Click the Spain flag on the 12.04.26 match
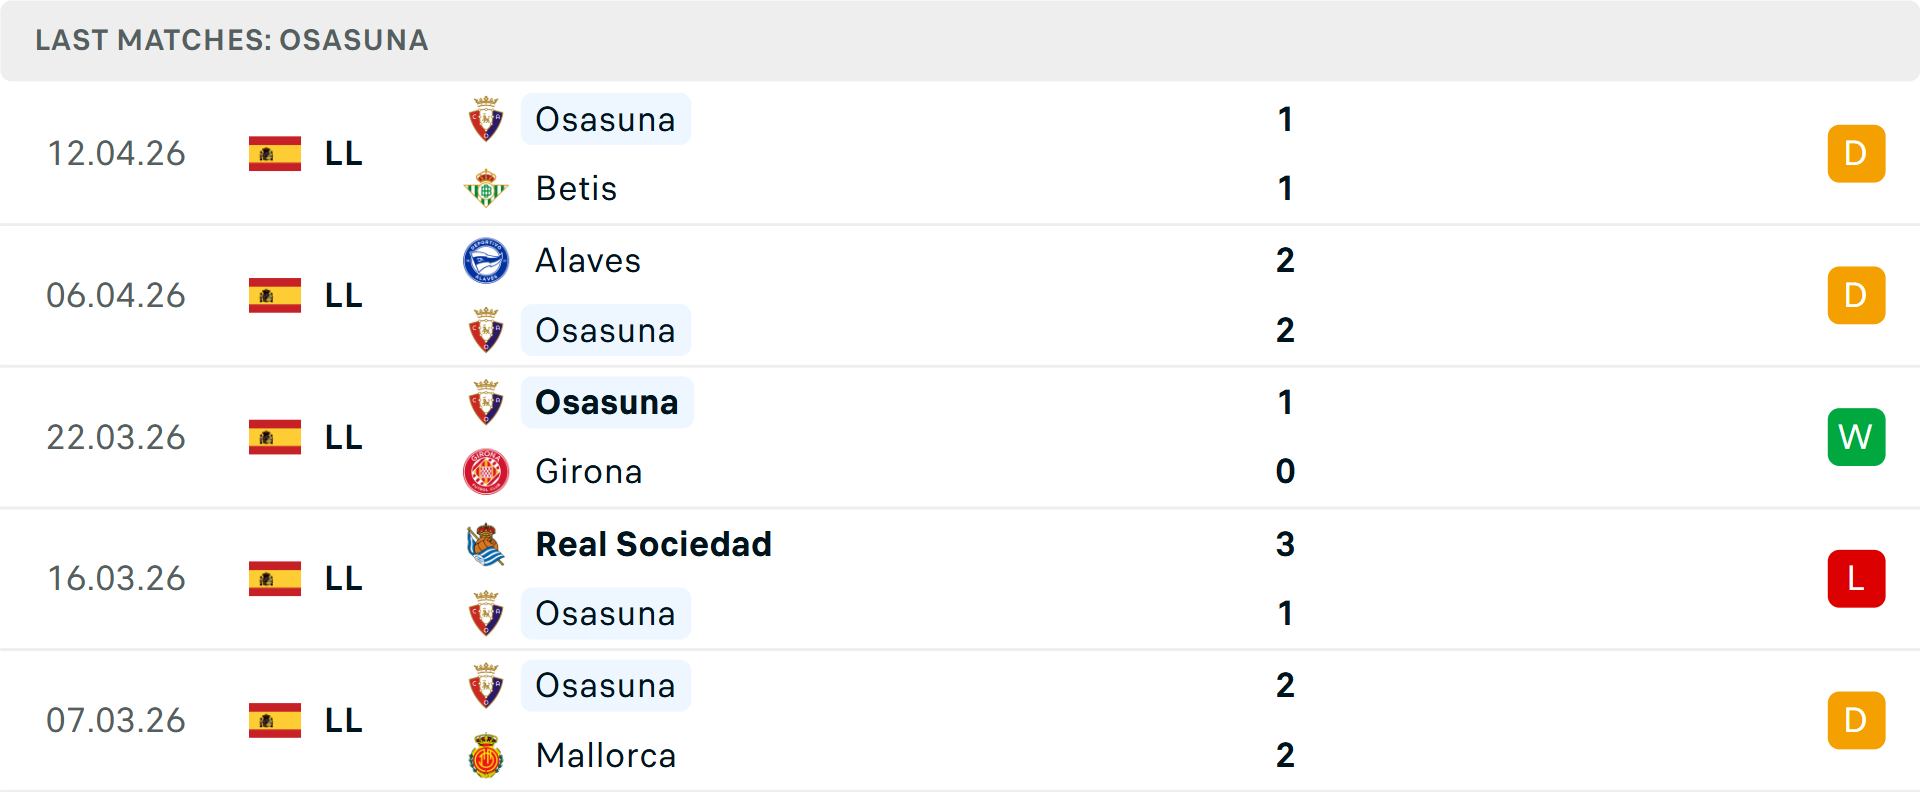The height and width of the screenshot is (792, 1920). click(275, 153)
